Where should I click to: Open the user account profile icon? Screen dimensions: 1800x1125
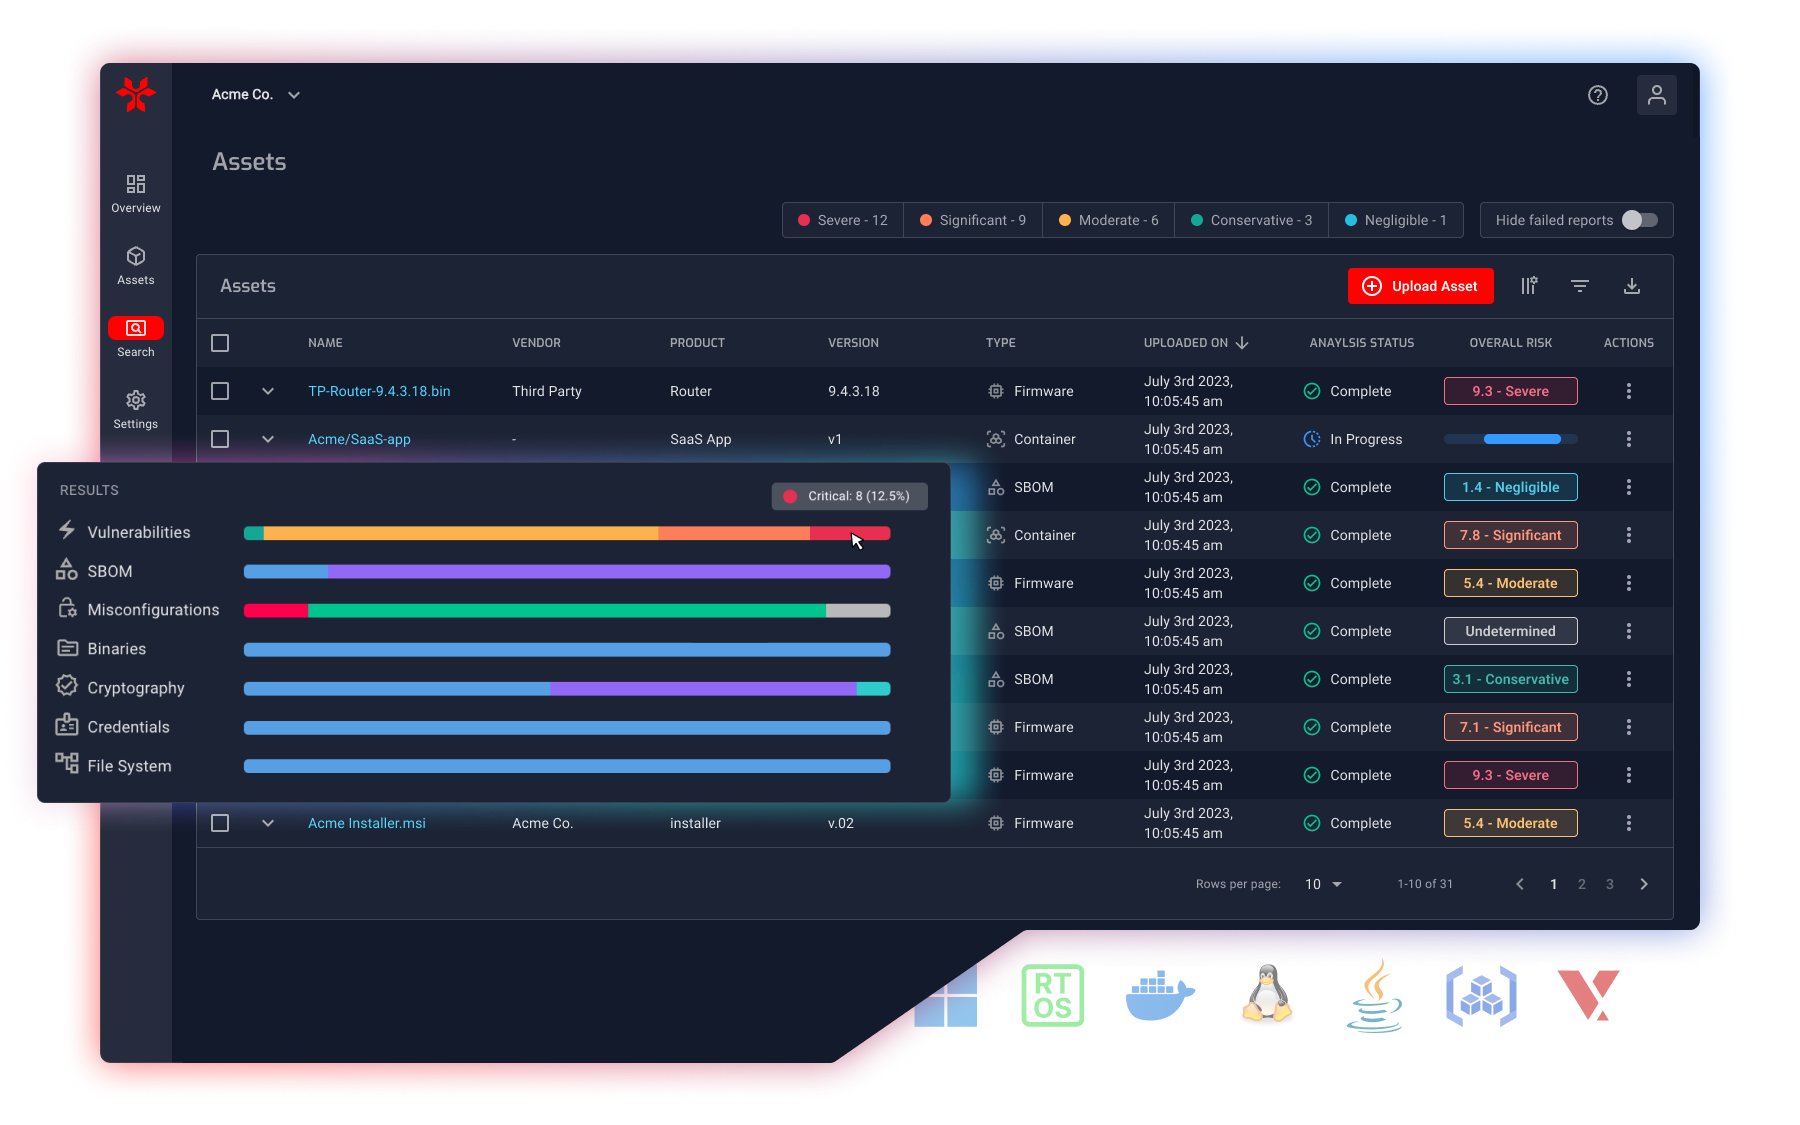[x=1657, y=95]
